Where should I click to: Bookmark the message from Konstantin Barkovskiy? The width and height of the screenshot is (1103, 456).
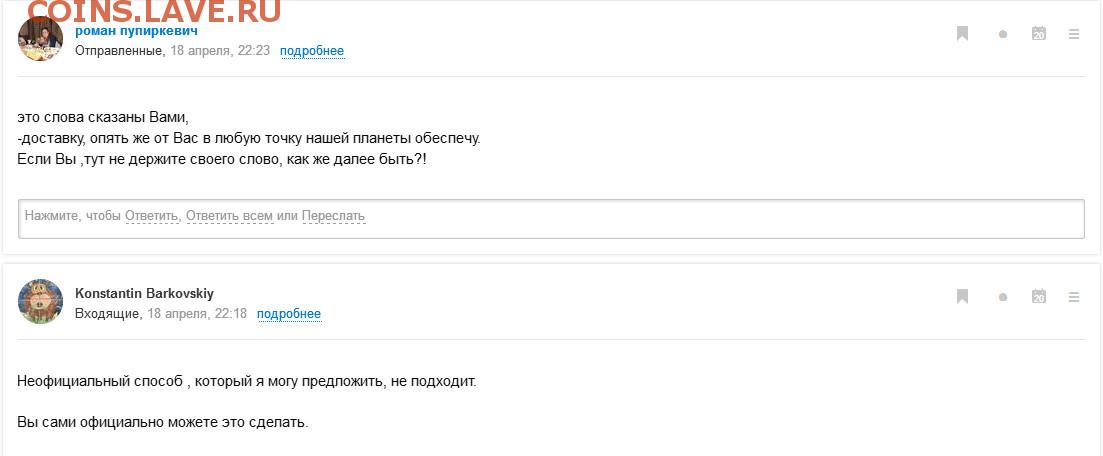(x=962, y=296)
